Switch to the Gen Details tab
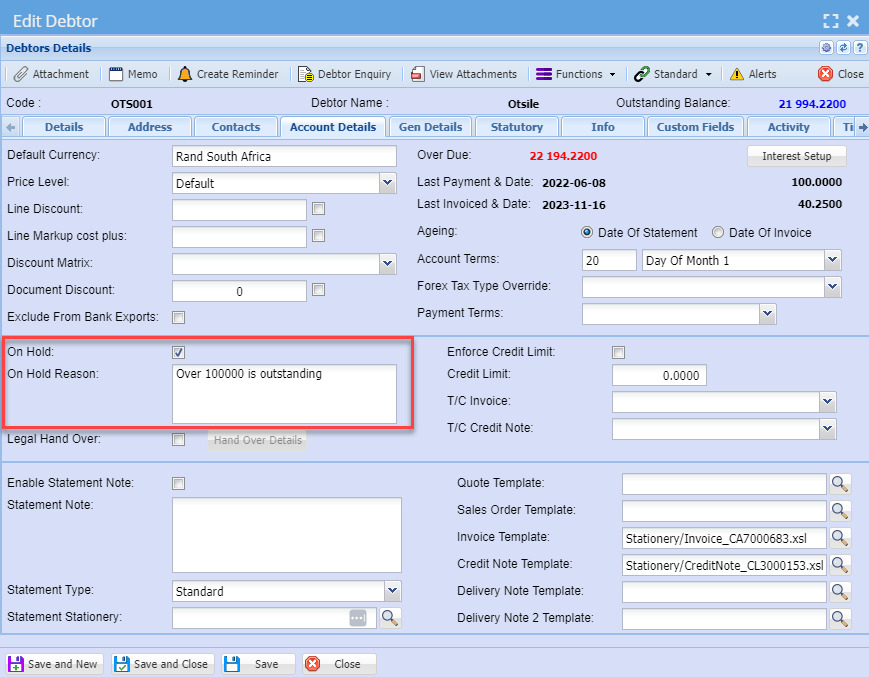The height and width of the screenshot is (677, 869). tap(430, 127)
